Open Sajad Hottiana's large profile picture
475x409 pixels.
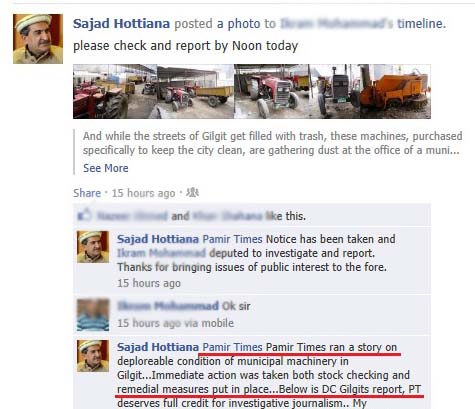(38, 39)
